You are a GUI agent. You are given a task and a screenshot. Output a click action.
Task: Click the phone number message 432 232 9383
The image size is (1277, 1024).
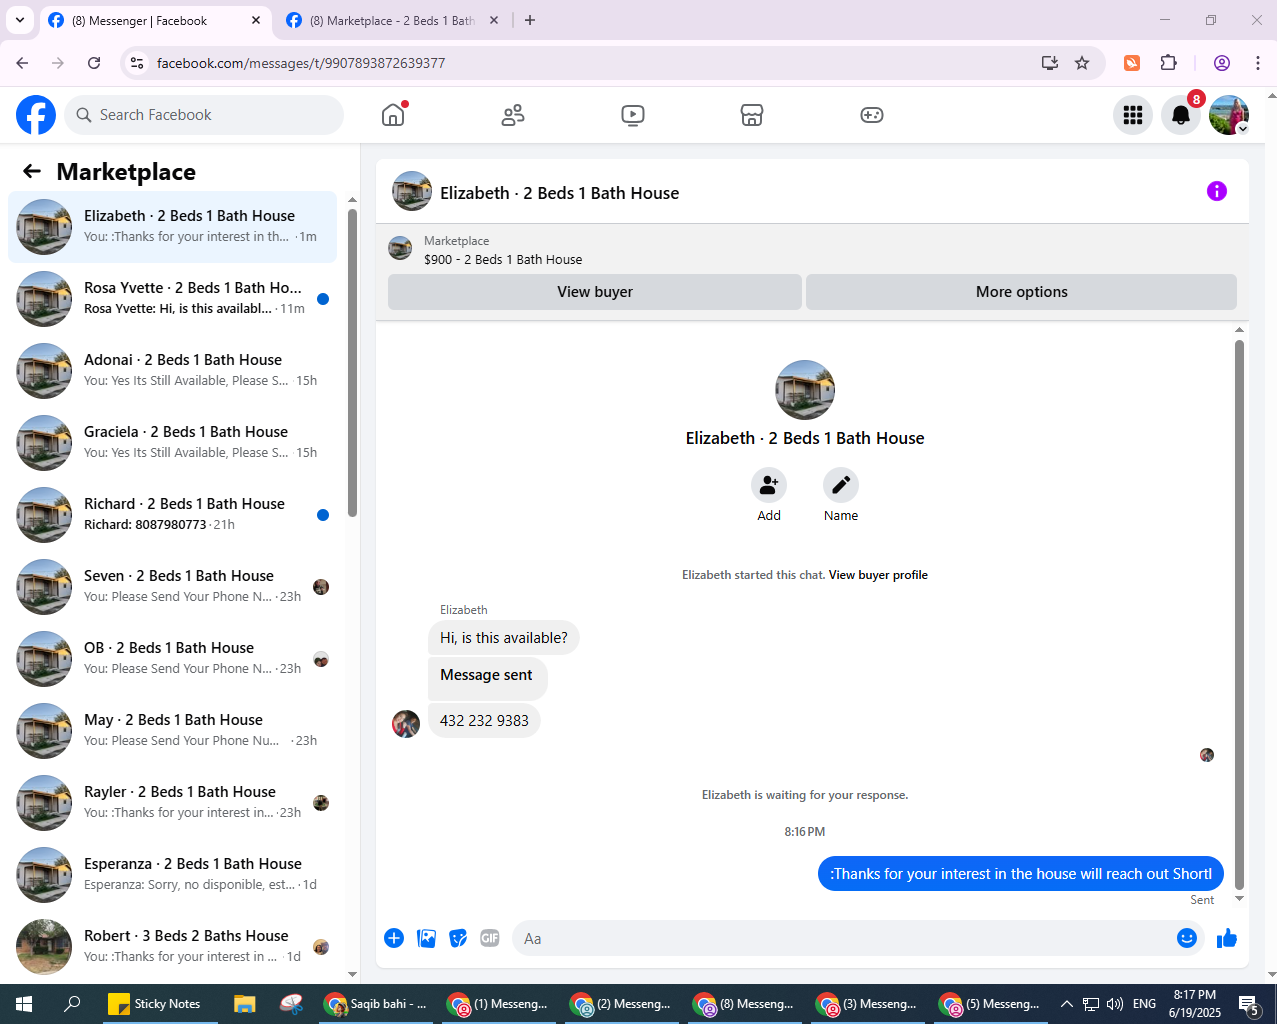(x=484, y=721)
